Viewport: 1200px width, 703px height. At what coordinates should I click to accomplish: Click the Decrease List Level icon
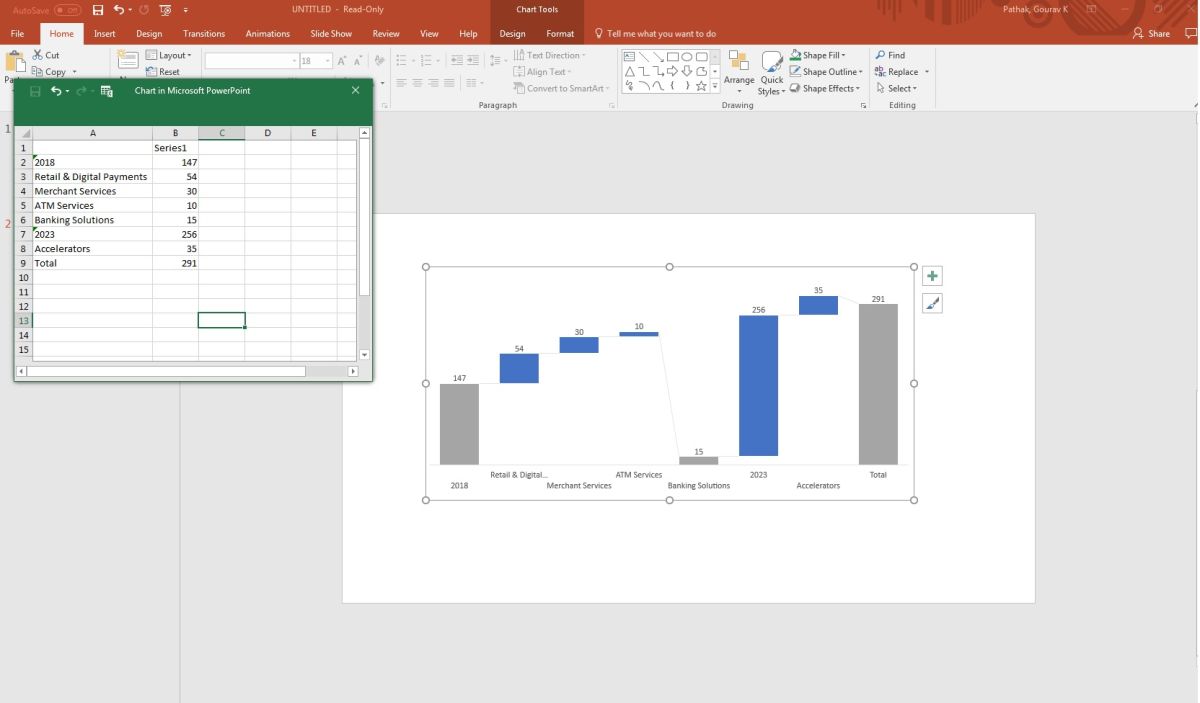(454, 61)
